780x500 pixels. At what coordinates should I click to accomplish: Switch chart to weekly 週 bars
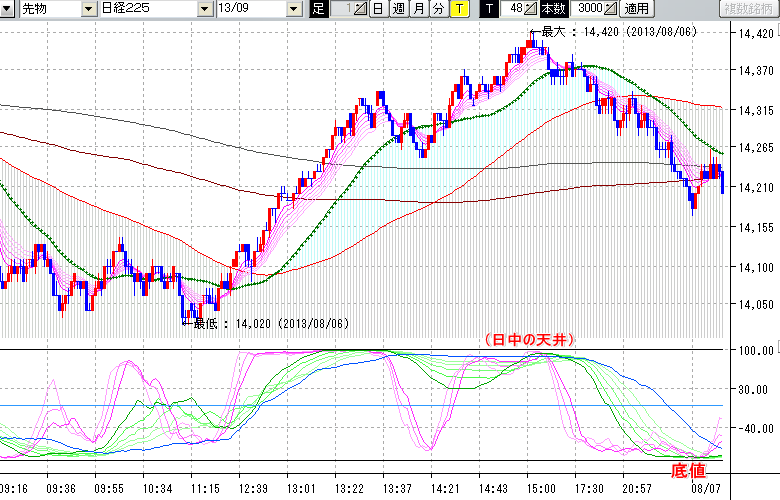(x=398, y=9)
